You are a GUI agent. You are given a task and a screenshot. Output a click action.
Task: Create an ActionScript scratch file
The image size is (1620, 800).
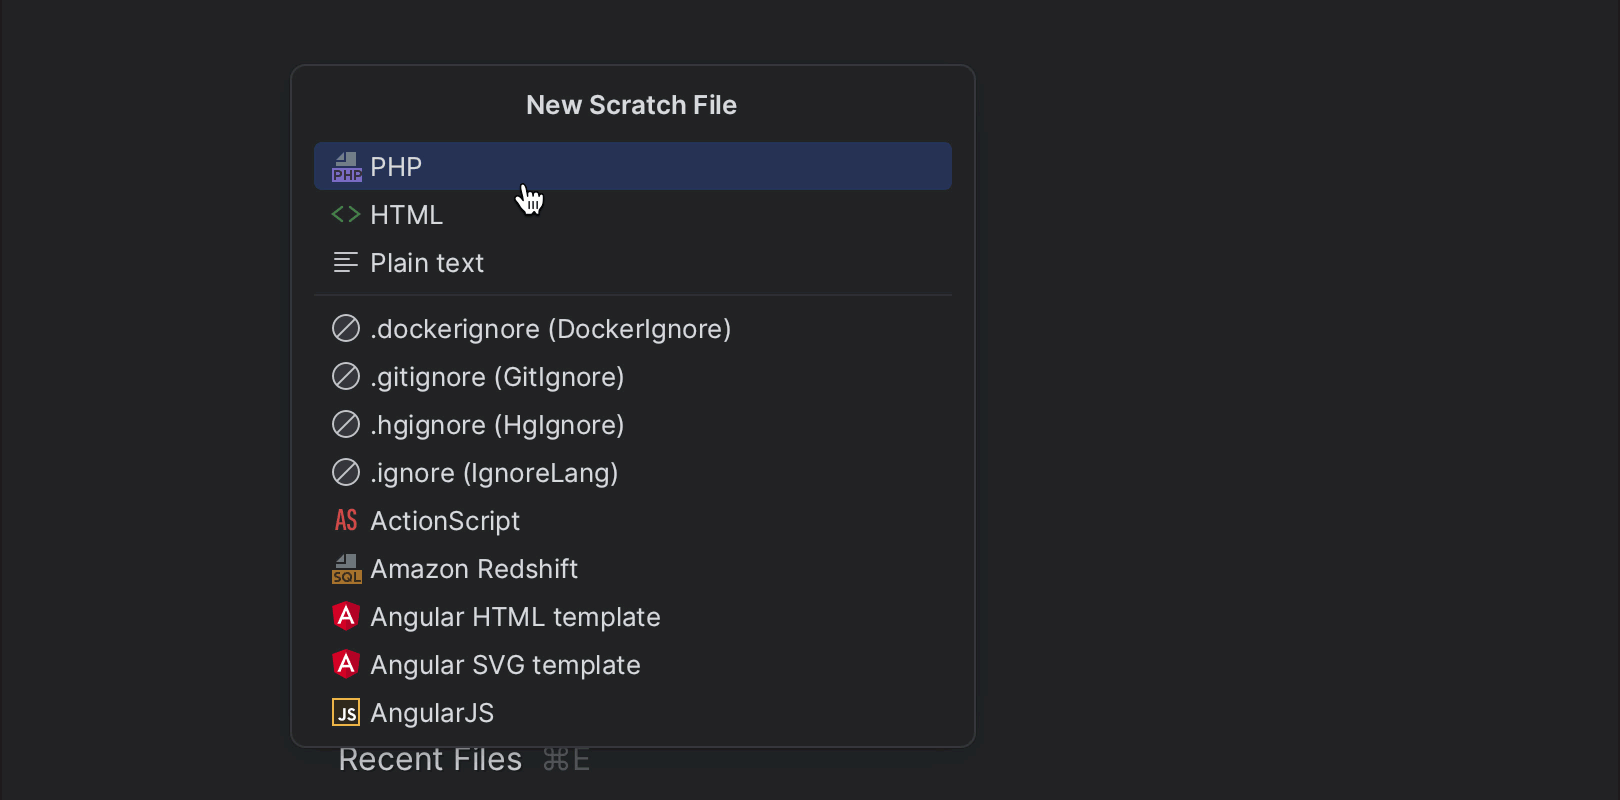445,521
